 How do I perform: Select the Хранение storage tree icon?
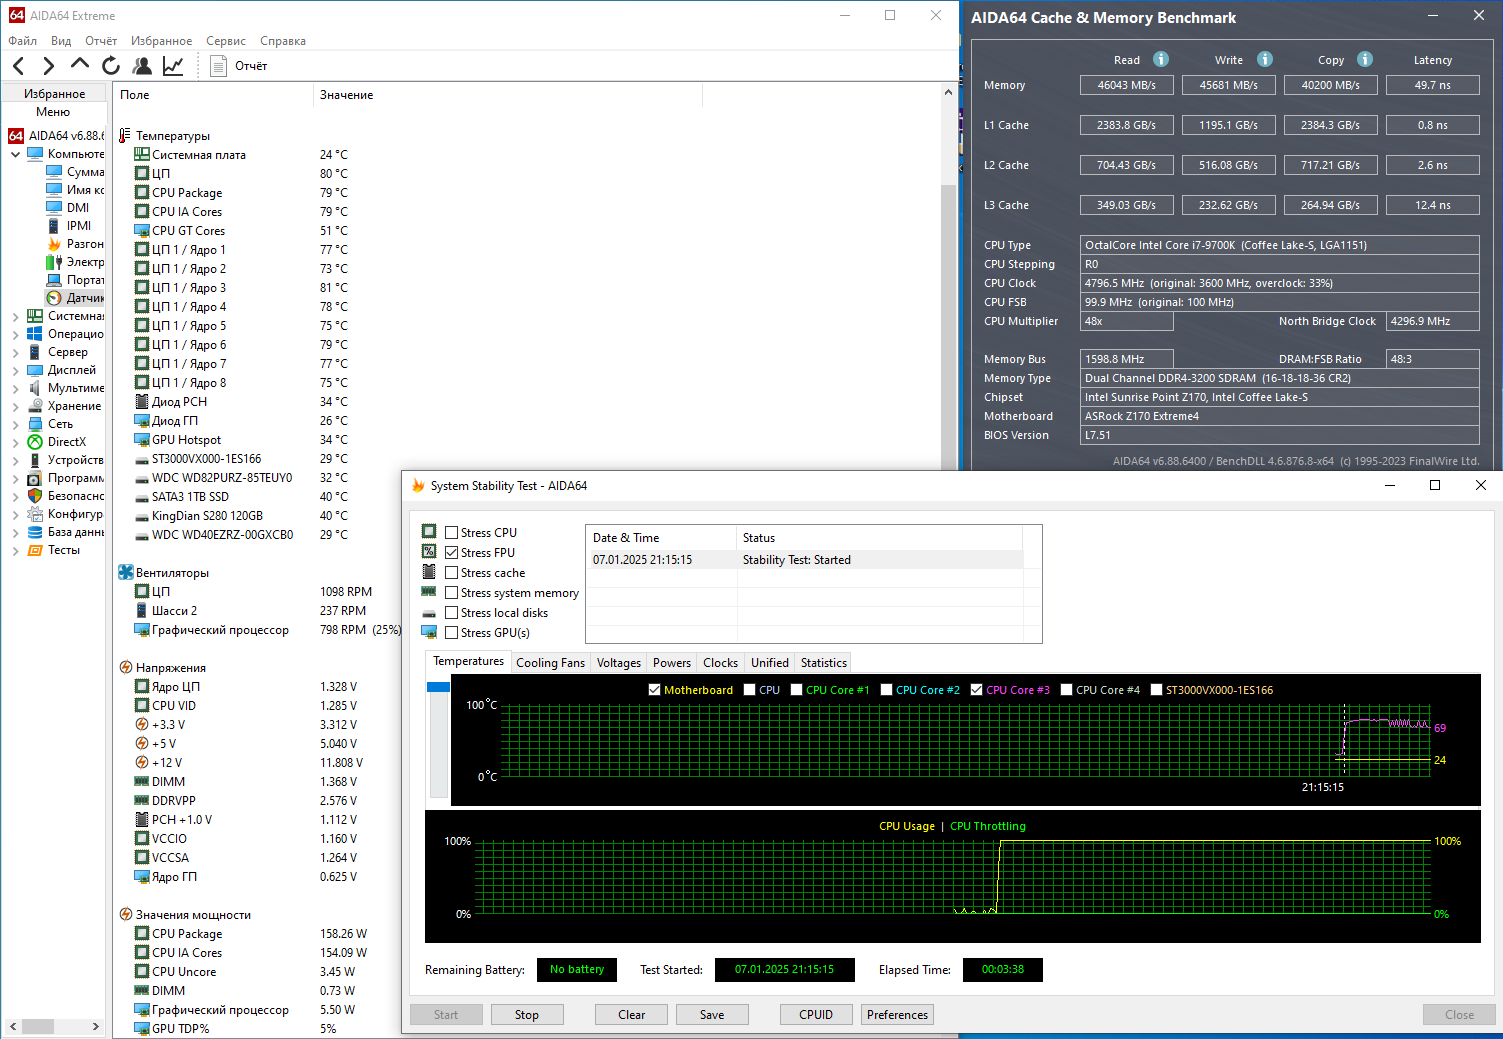coord(35,406)
